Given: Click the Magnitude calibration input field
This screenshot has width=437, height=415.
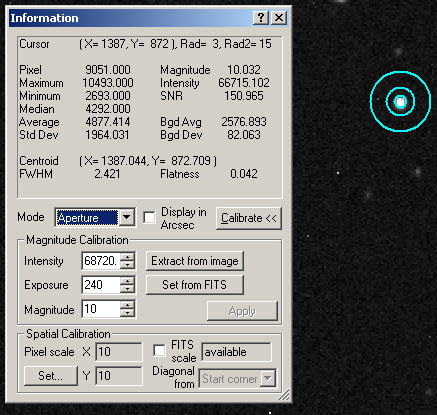Looking at the screenshot, I should pos(101,309).
